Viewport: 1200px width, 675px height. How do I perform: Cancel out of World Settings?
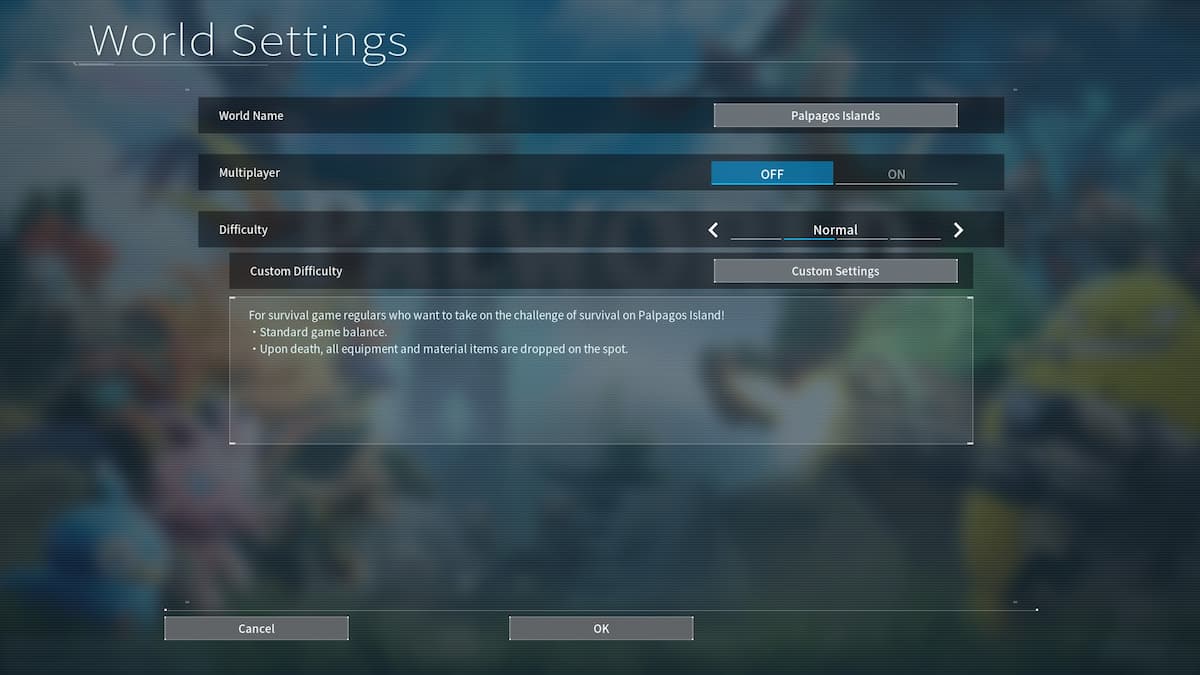[256, 628]
